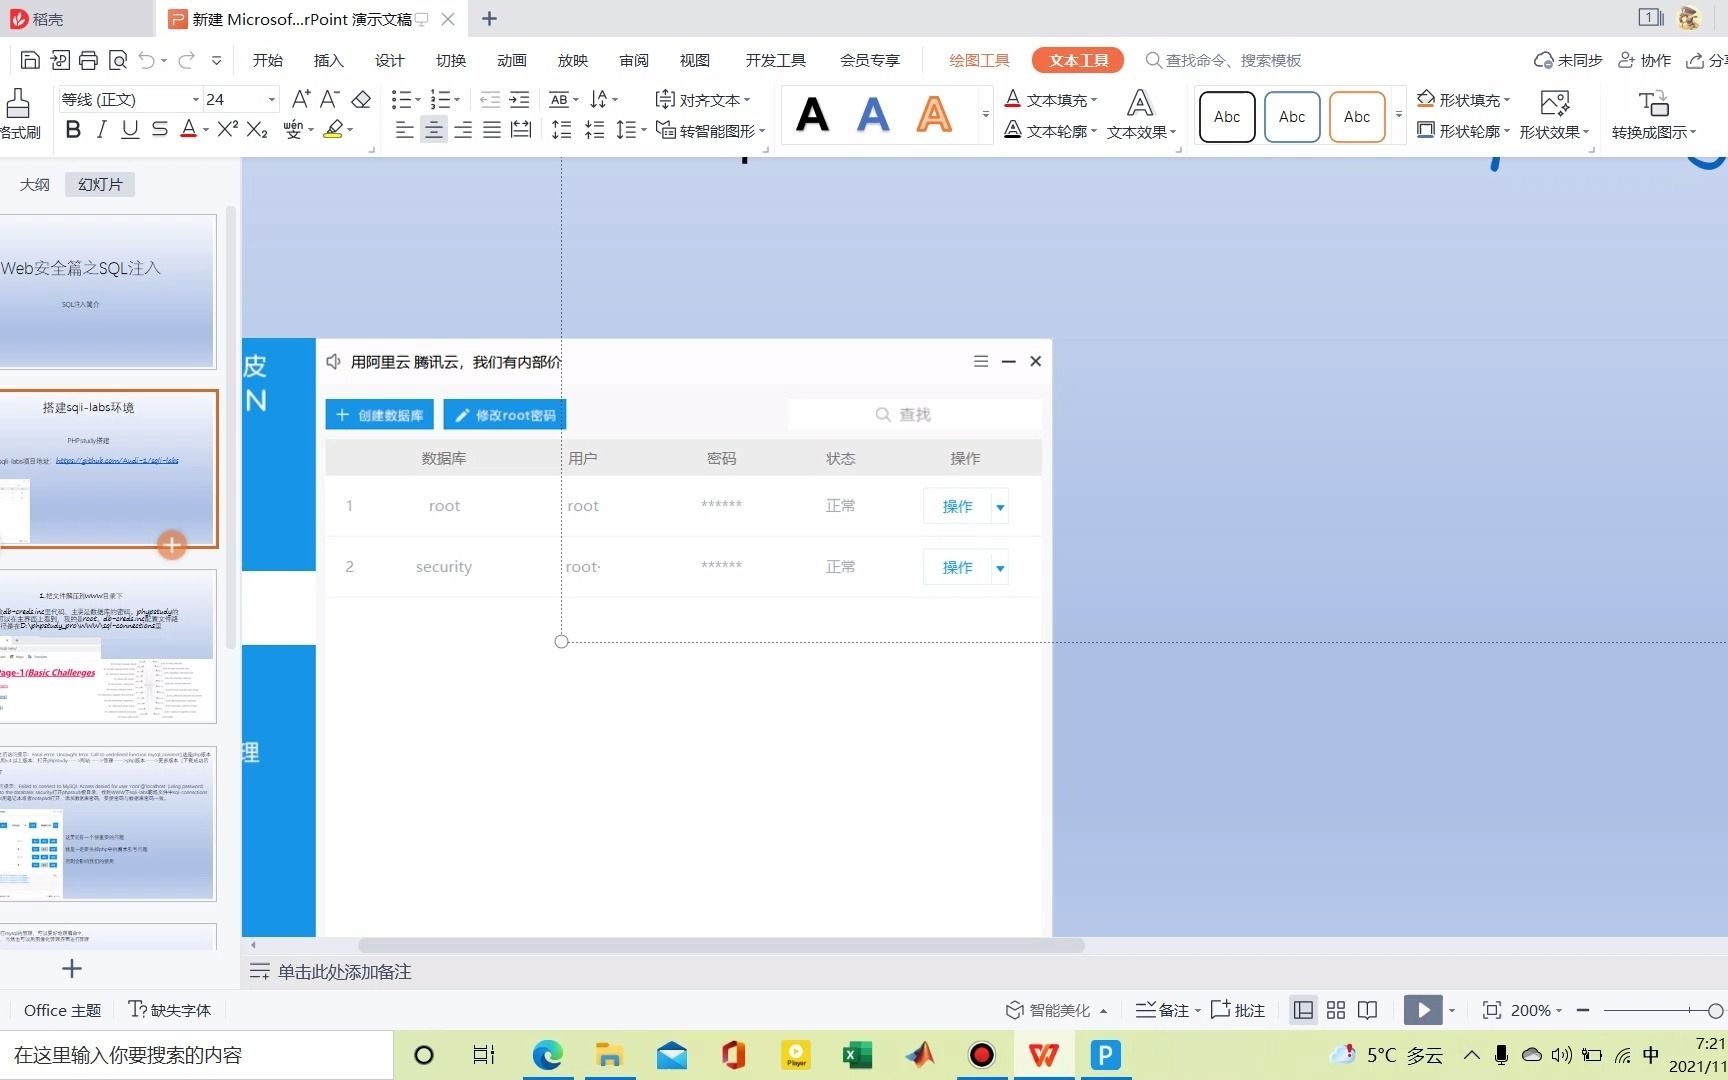Redo the last action

186,60
